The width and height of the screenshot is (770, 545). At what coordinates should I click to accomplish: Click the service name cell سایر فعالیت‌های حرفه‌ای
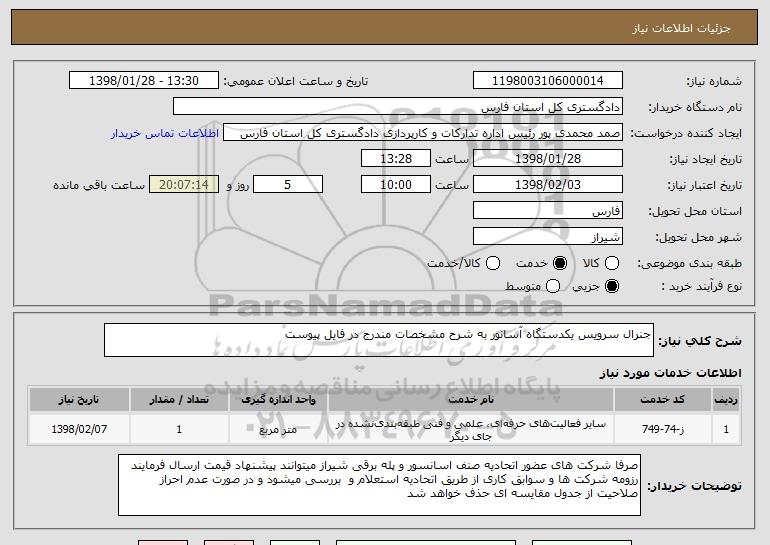(x=470, y=429)
